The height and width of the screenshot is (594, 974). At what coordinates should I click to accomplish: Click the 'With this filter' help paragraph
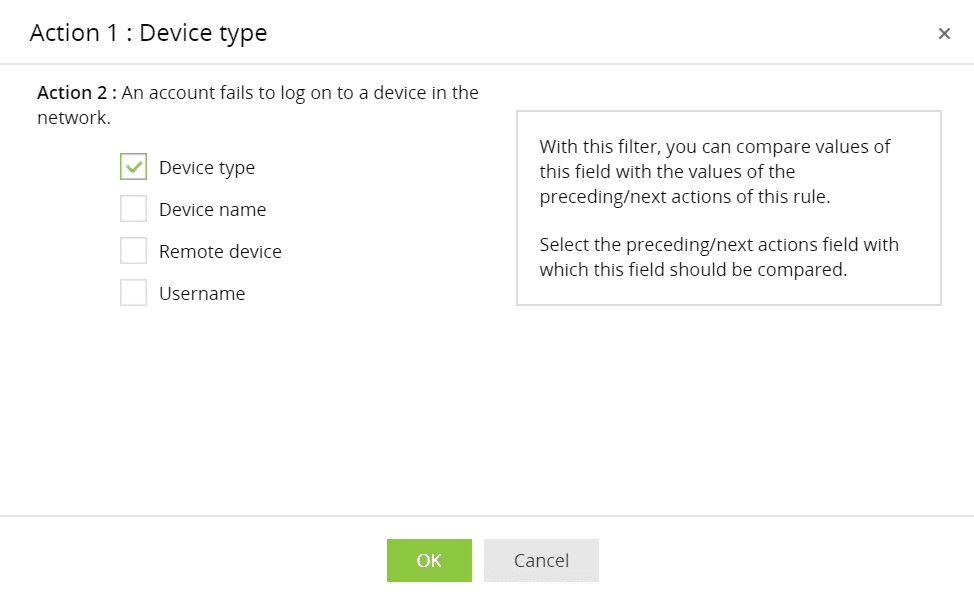(714, 171)
